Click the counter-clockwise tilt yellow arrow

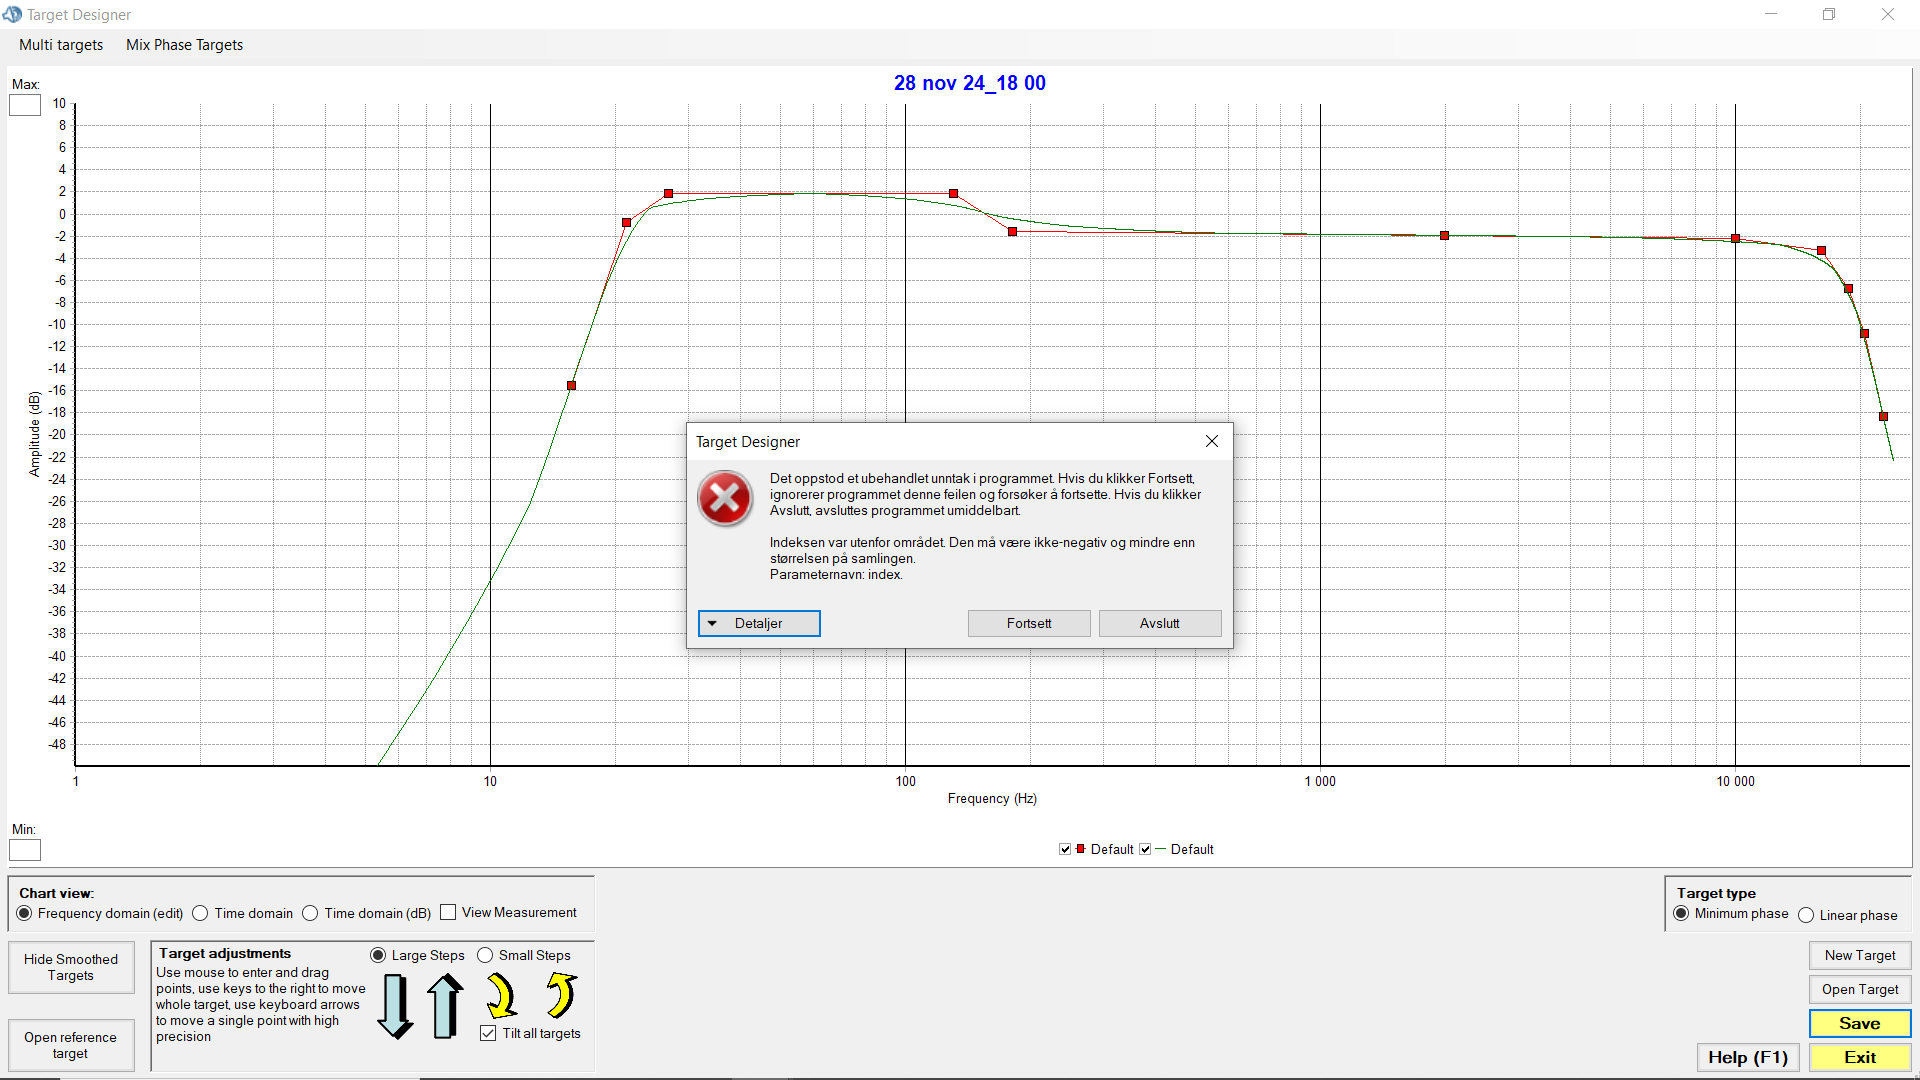561,996
